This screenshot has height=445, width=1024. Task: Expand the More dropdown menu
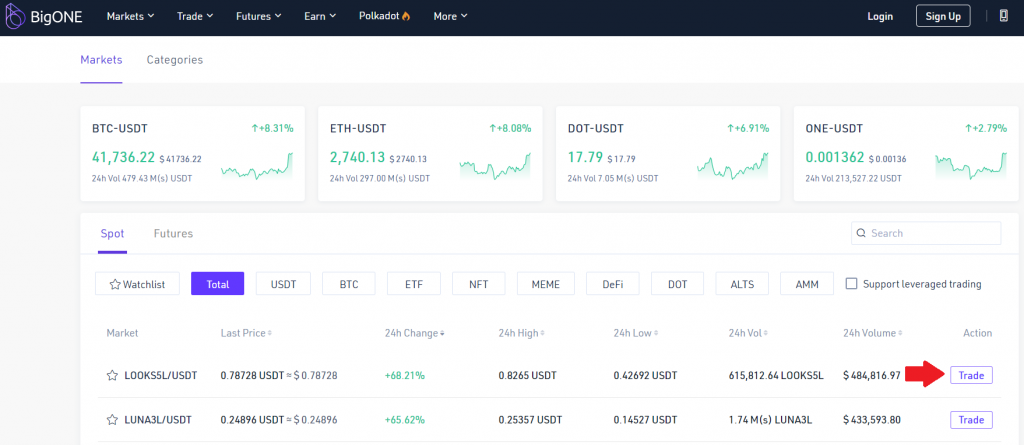tap(451, 16)
